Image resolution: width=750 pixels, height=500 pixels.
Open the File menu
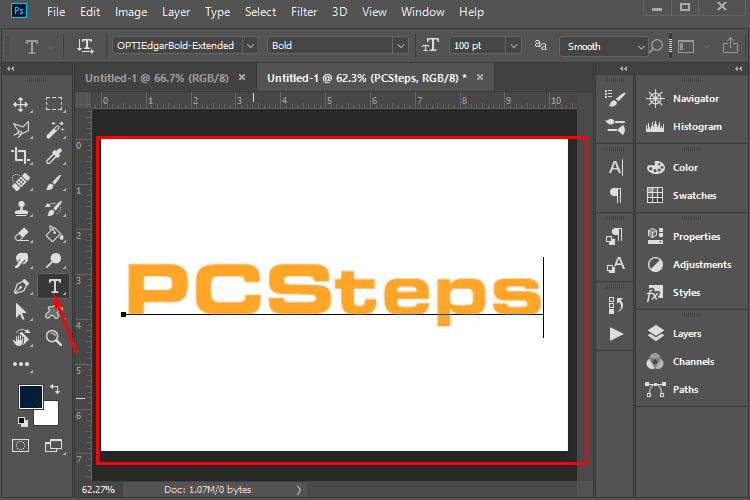point(56,12)
